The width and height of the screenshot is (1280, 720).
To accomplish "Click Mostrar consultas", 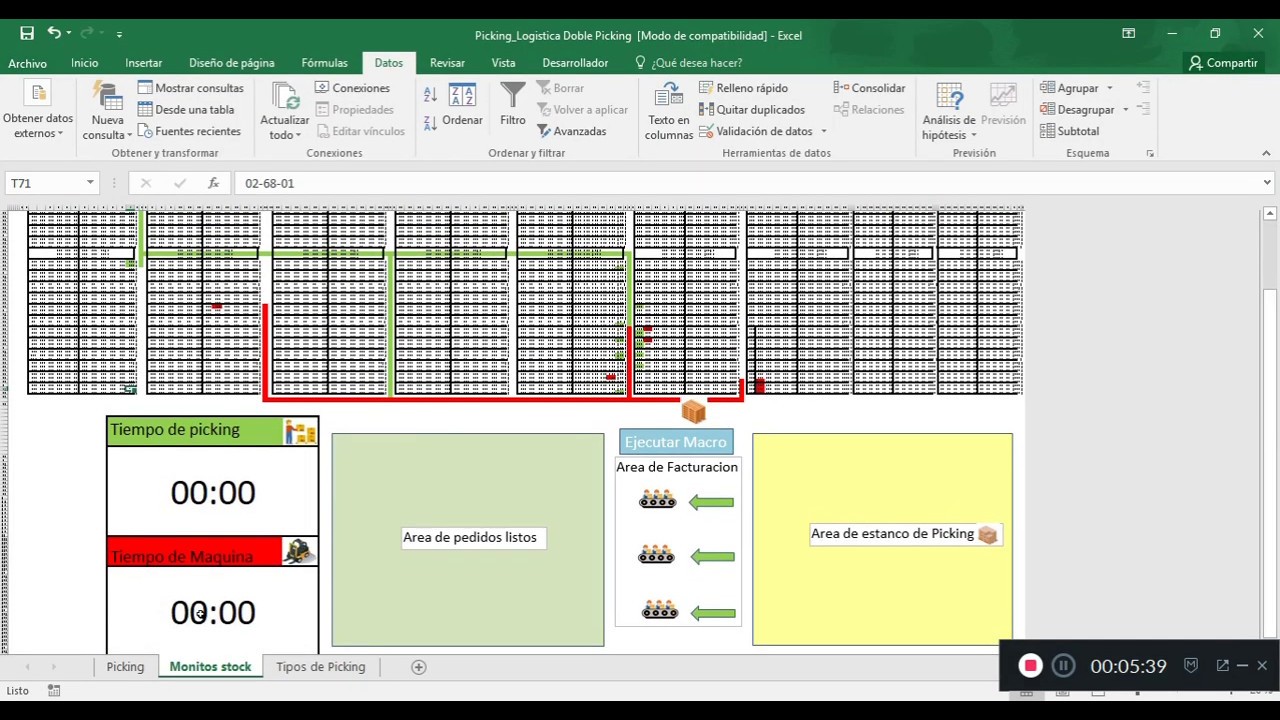I will (191, 88).
